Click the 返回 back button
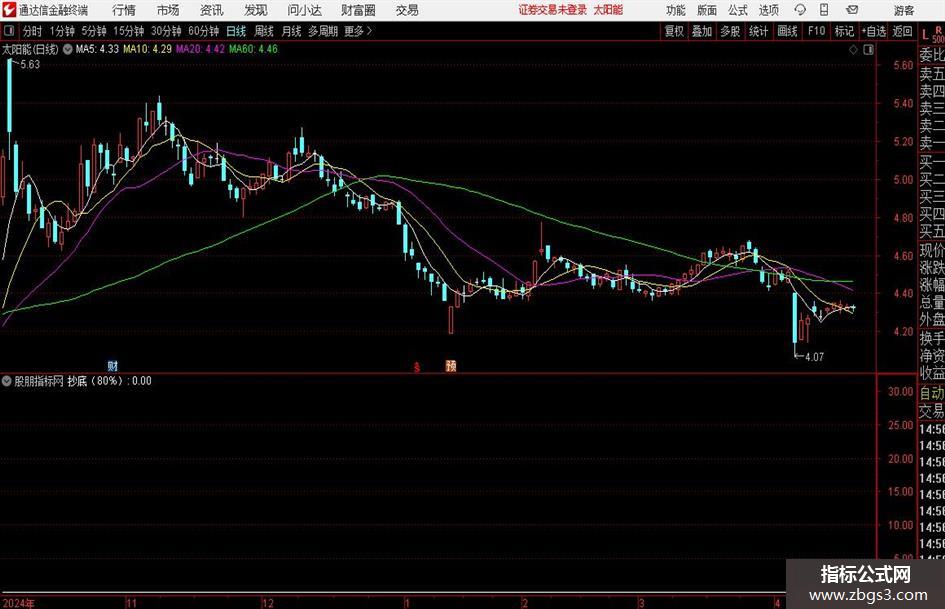The image size is (945, 609). pyautogui.click(x=902, y=31)
